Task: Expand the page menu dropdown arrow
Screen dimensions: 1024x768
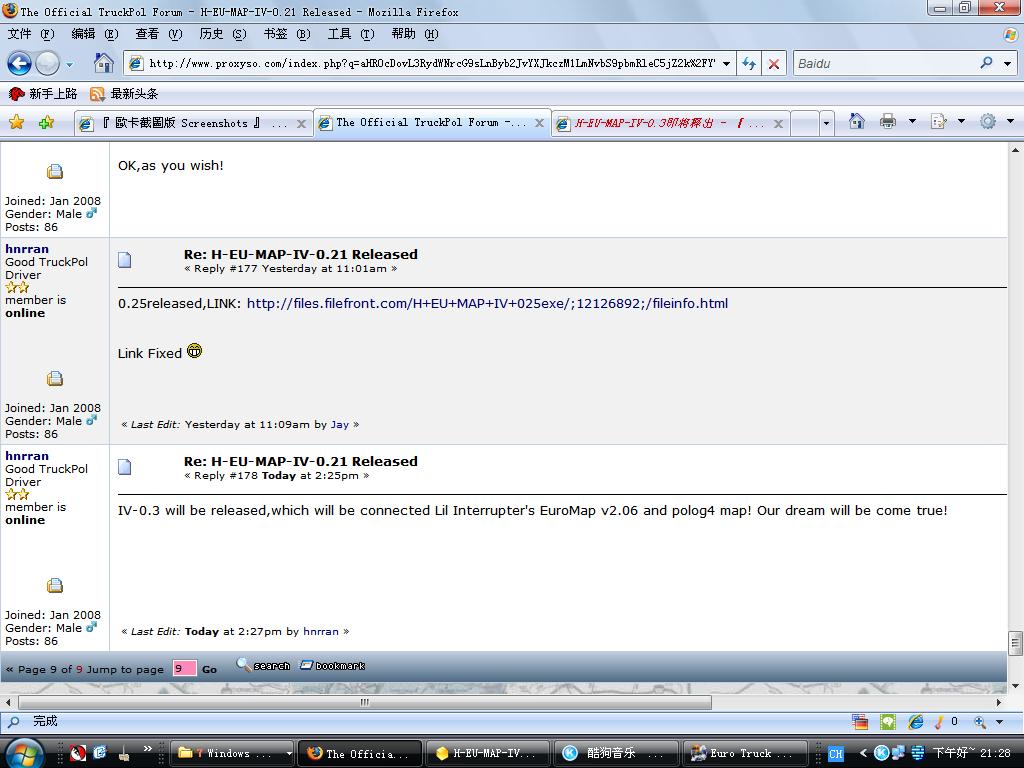Action: coord(961,121)
